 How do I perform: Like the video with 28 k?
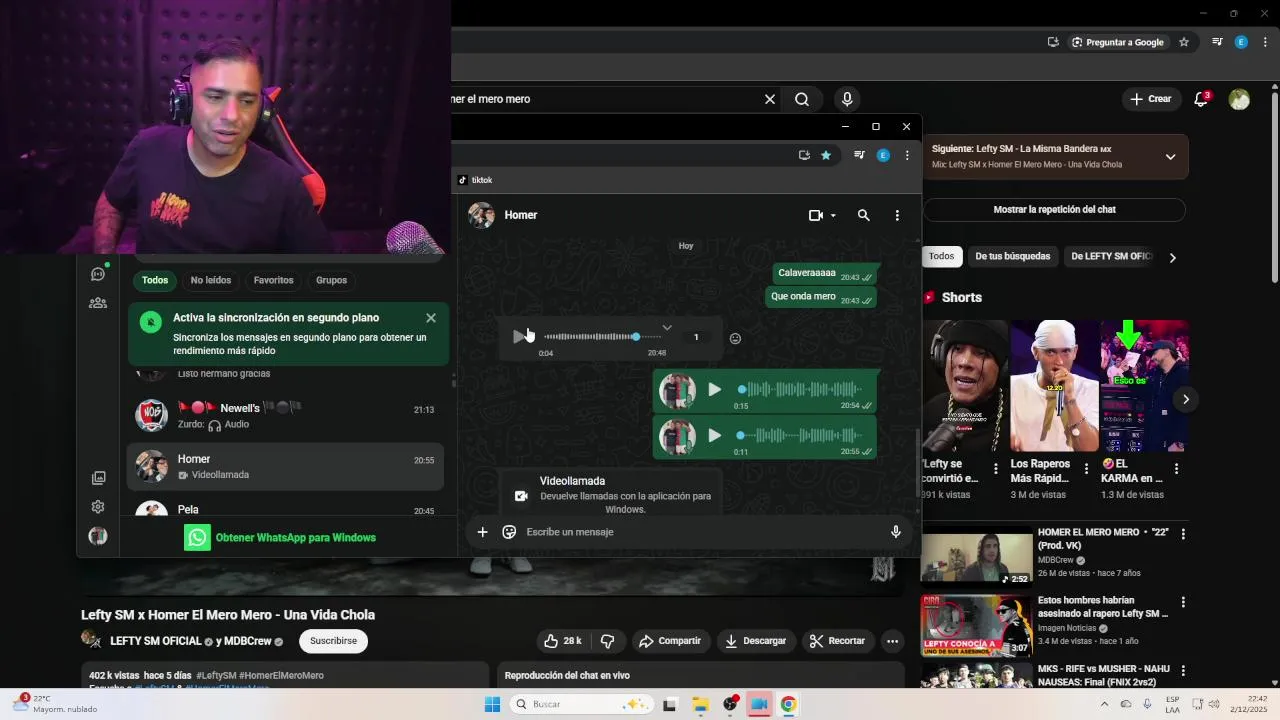point(563,641)
